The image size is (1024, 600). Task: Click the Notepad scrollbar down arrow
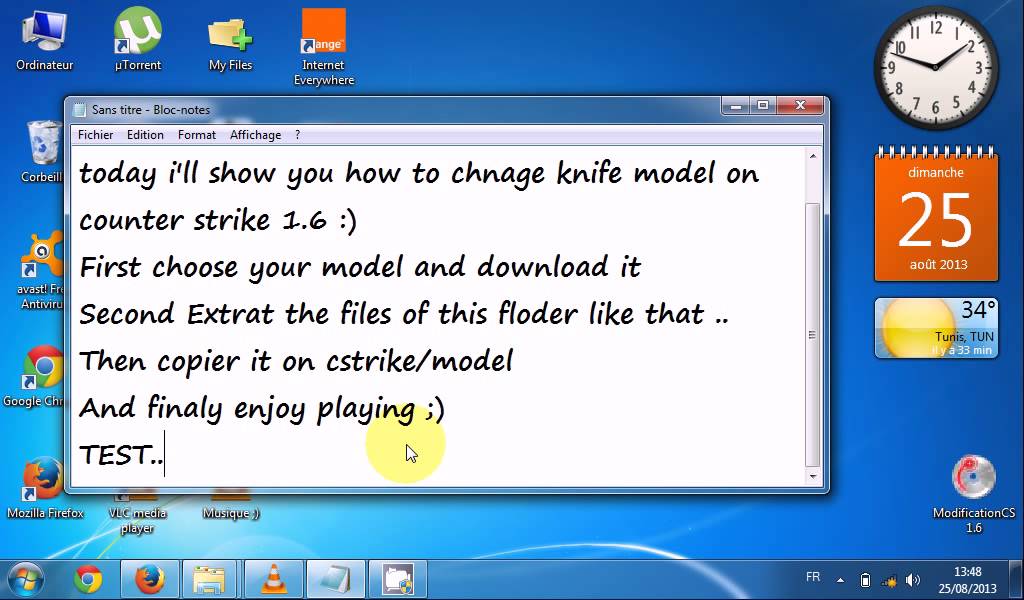pyautogui.click(x=812, y=477)
